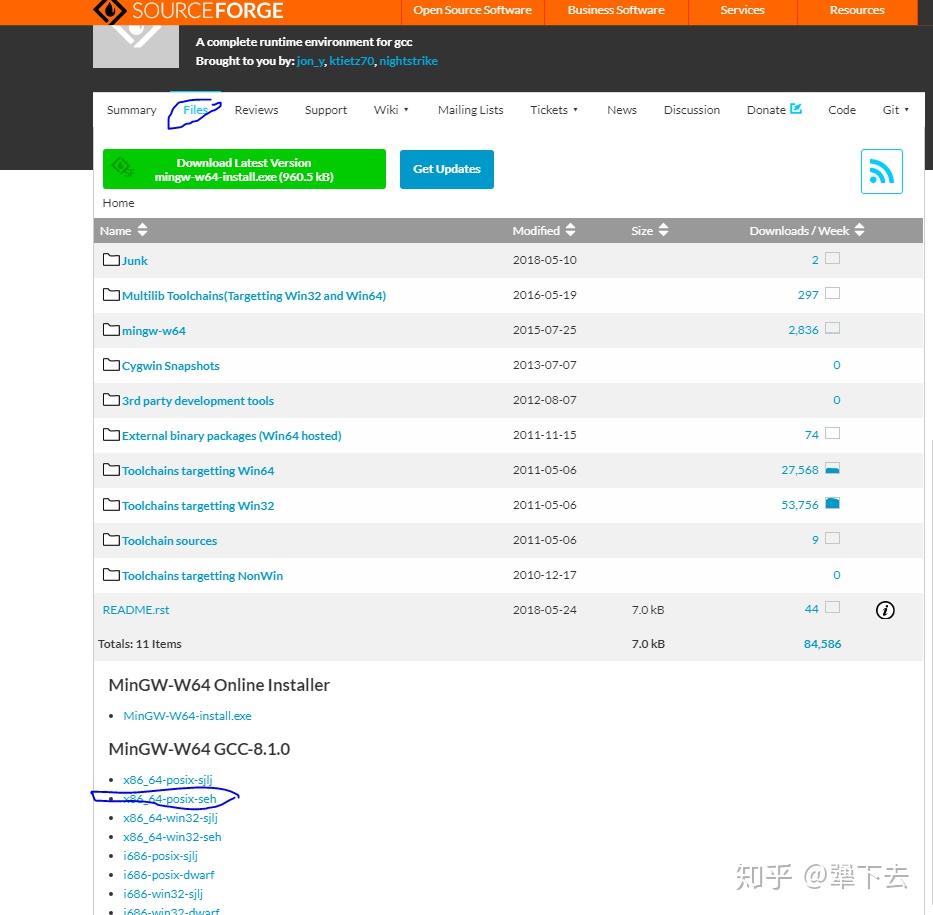Screen dimensions: 933x915
Task: Click the project logo thumbnail
Action: pyautogui.click(x=136, y=46)
